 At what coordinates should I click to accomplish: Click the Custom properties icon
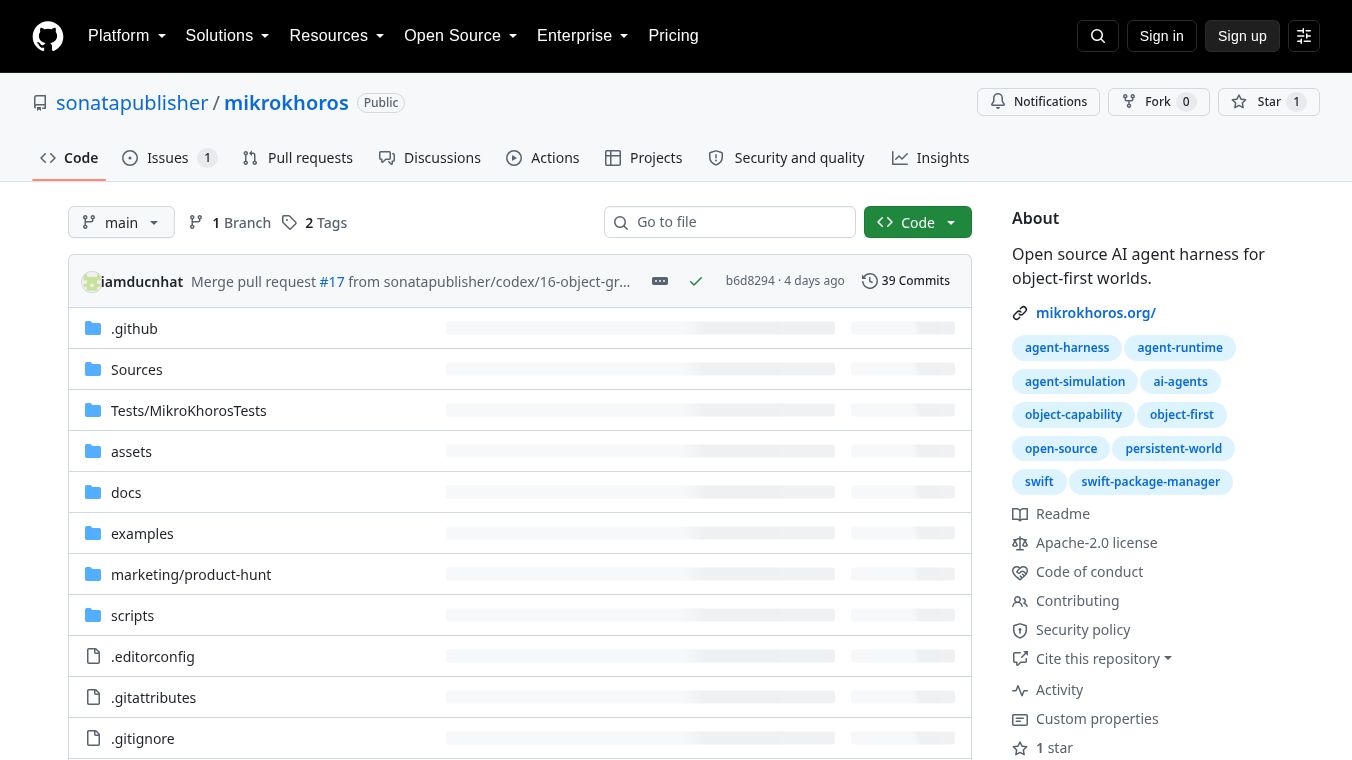coord(1020,719)
